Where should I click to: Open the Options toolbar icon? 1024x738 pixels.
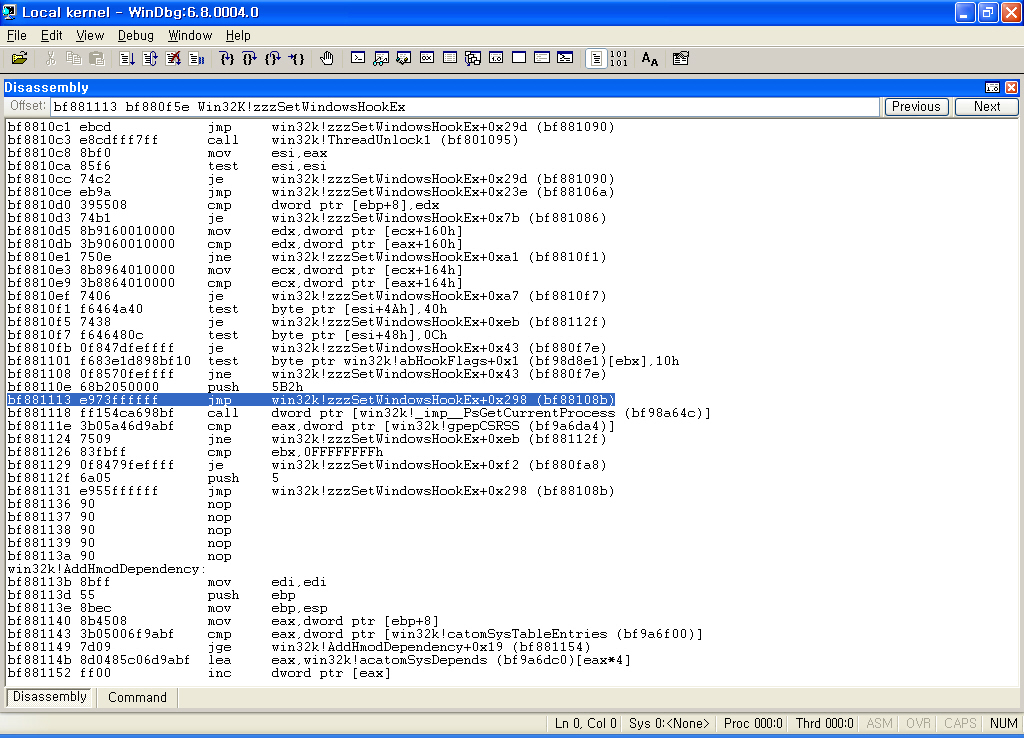(x=680, y=59)
